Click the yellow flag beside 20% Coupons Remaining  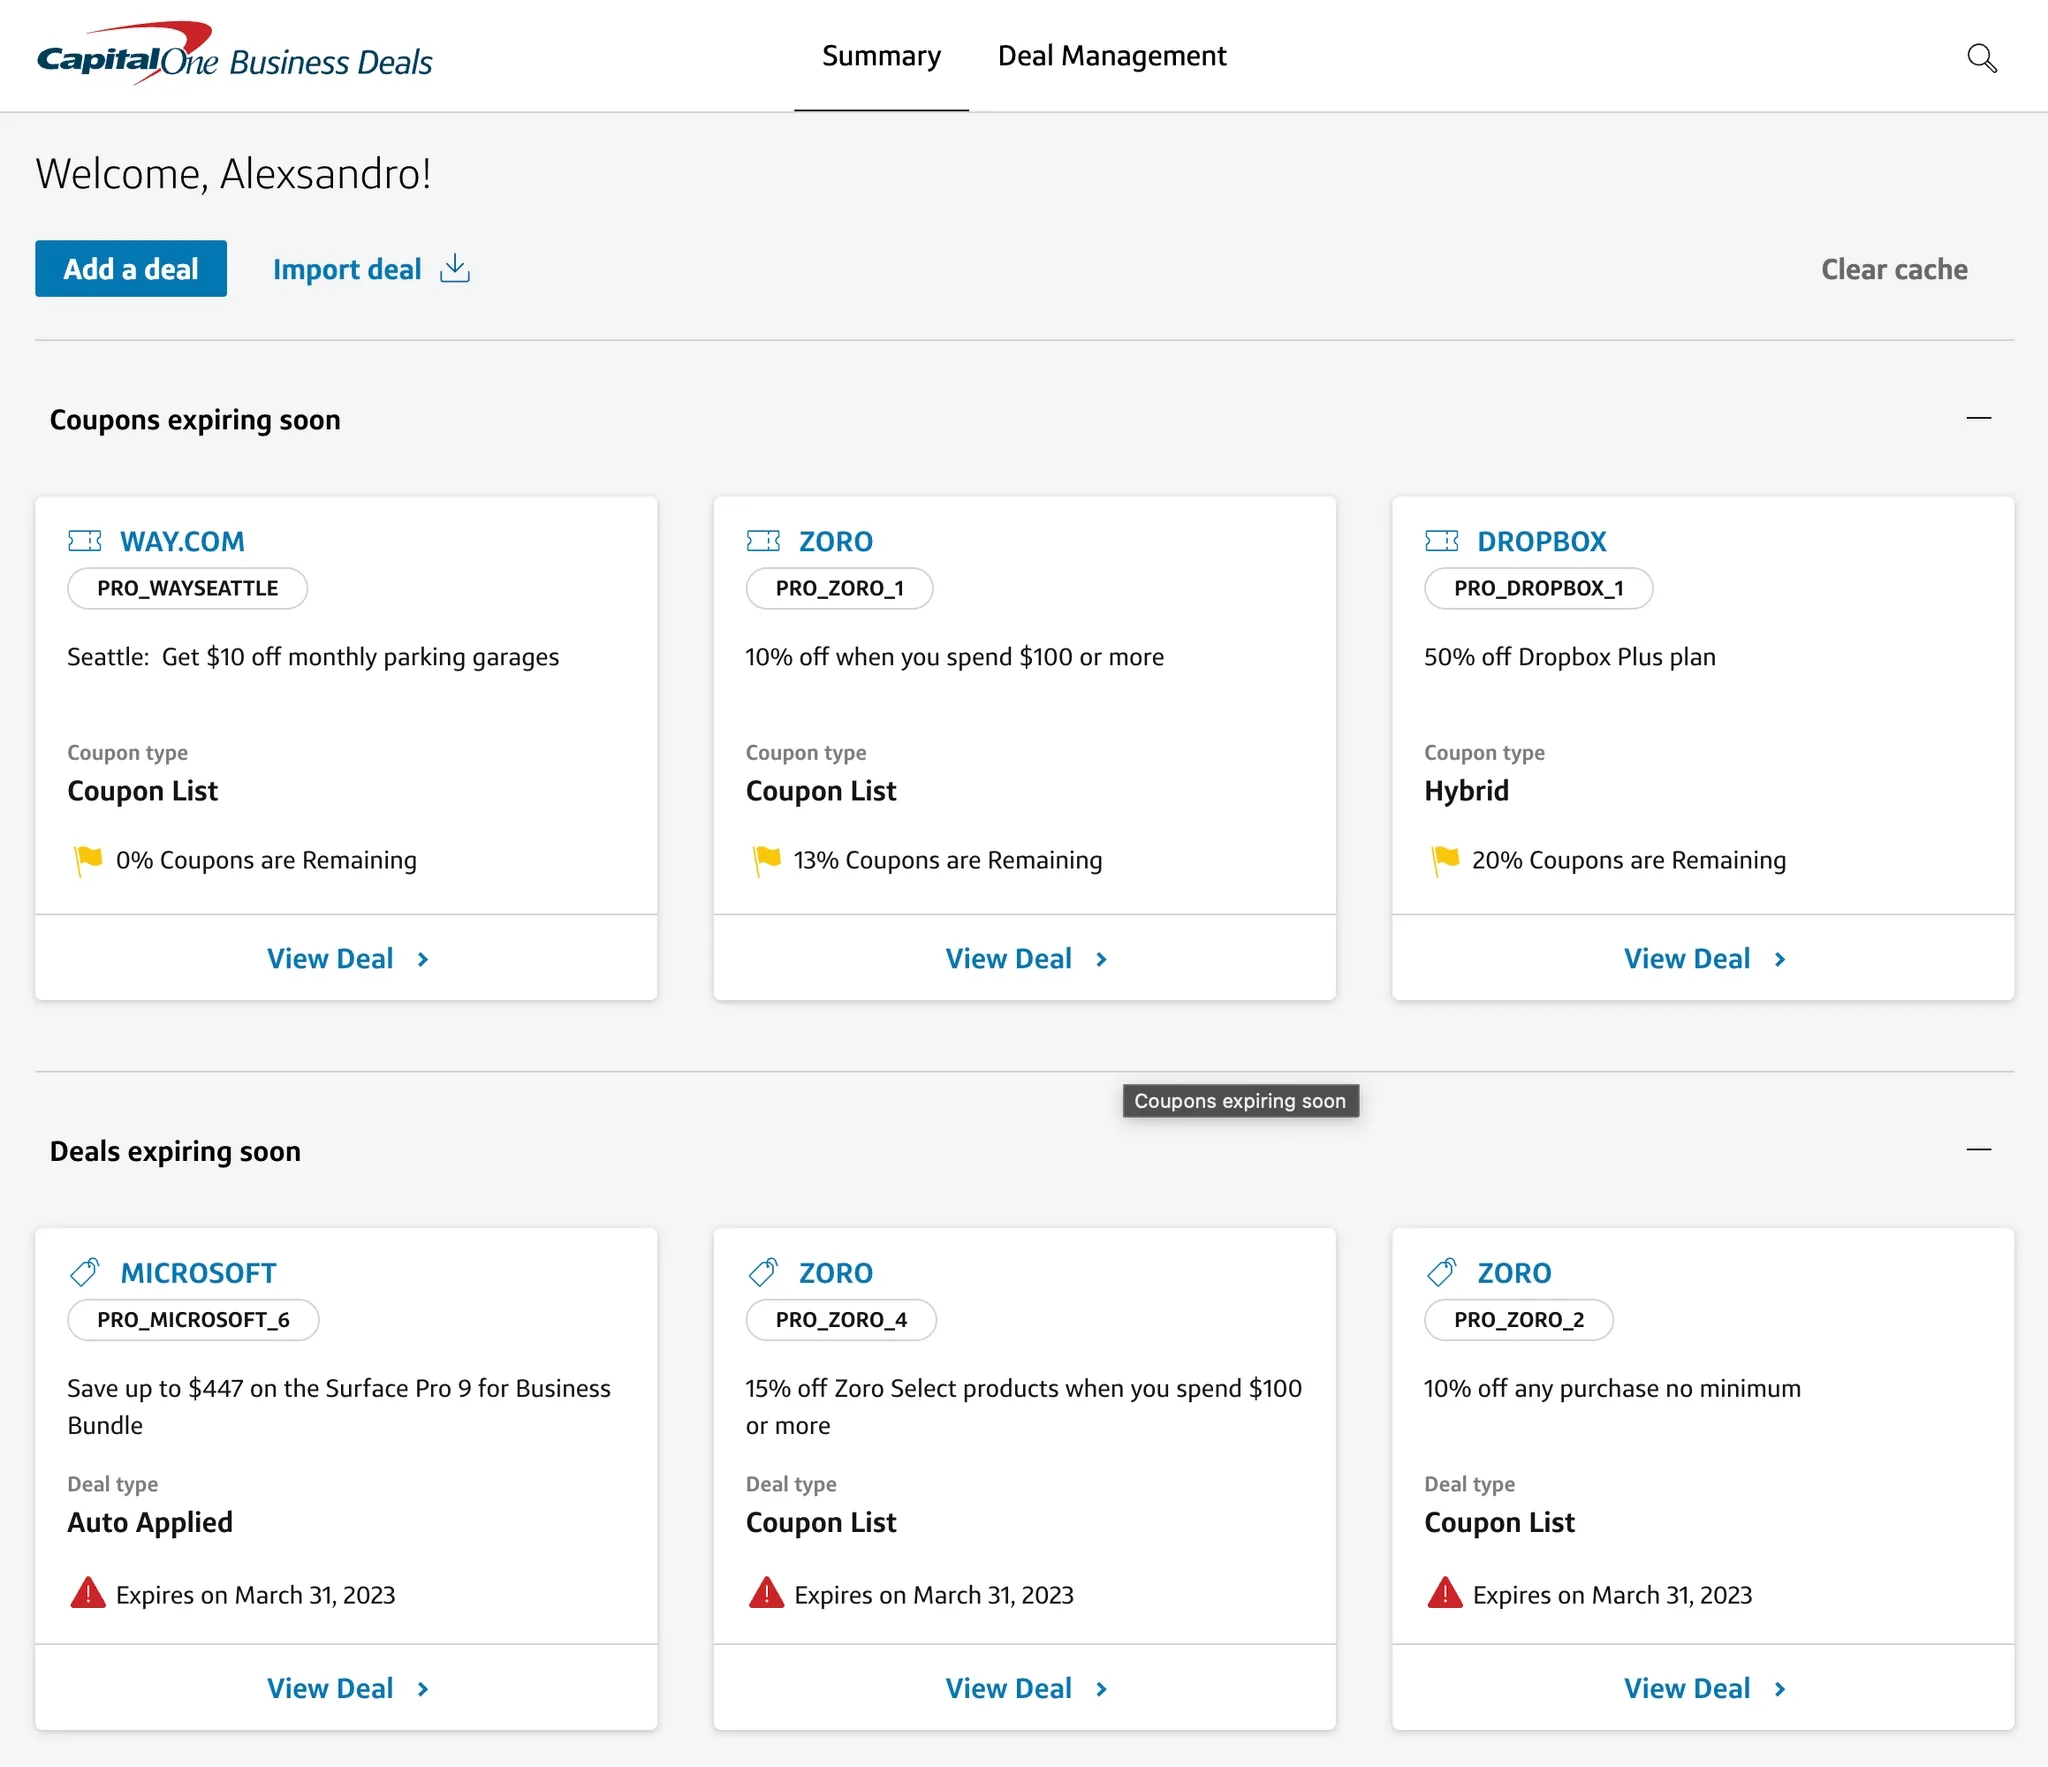(x=1445, y=860)
